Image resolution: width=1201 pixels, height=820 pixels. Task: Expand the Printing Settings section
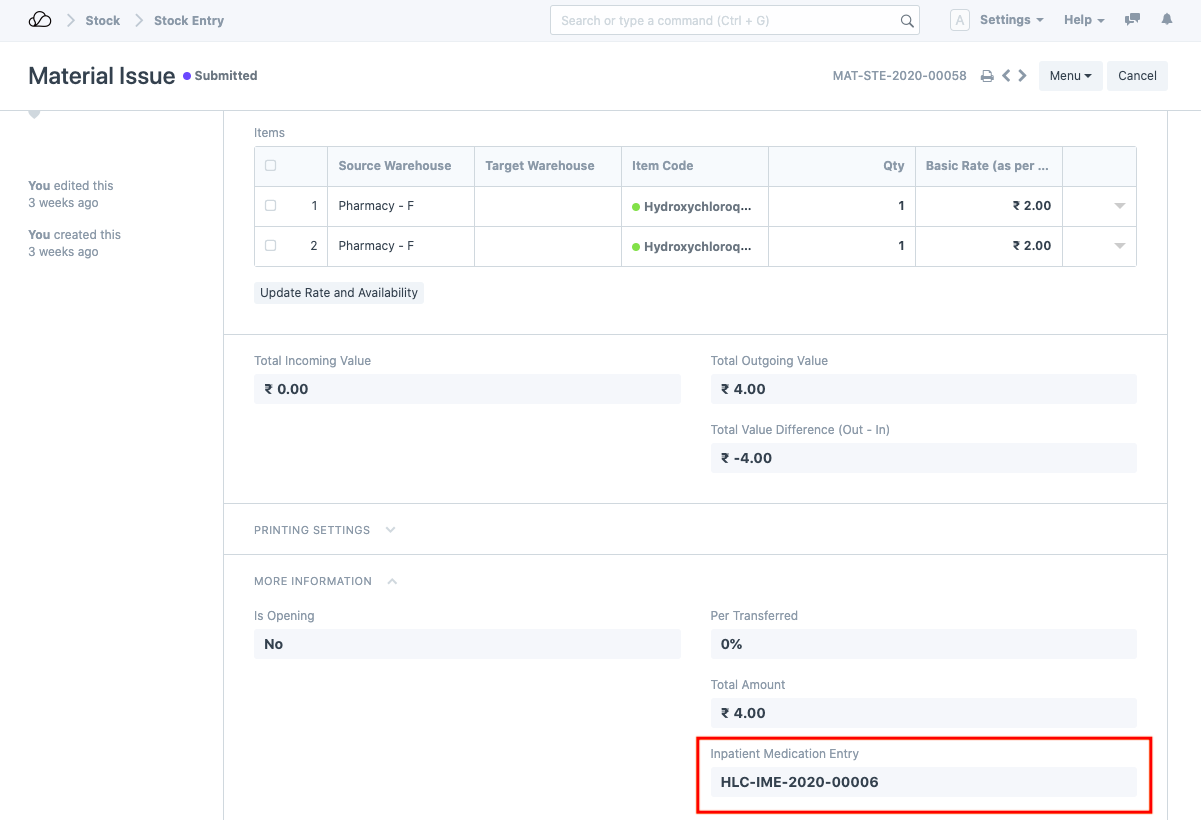(390, 530)
